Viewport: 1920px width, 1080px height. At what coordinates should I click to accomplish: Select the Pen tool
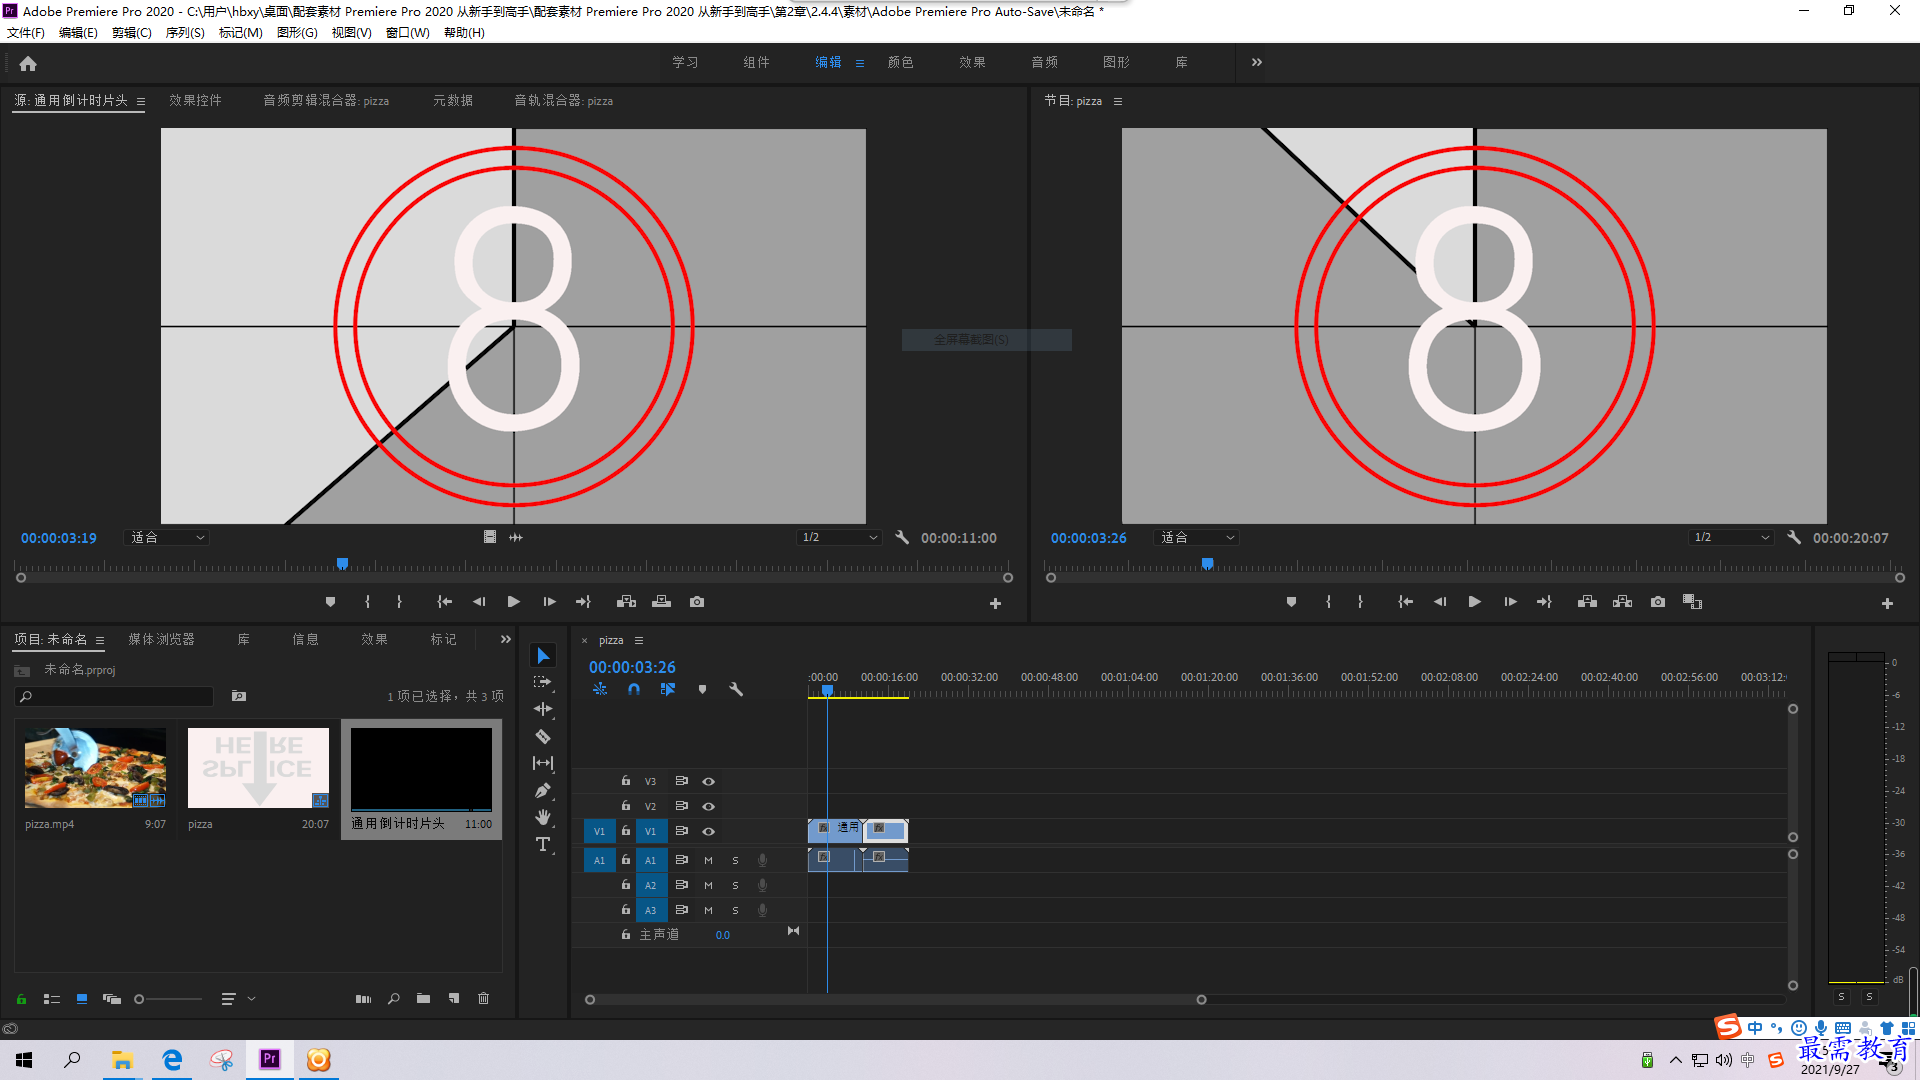[543, 790]
